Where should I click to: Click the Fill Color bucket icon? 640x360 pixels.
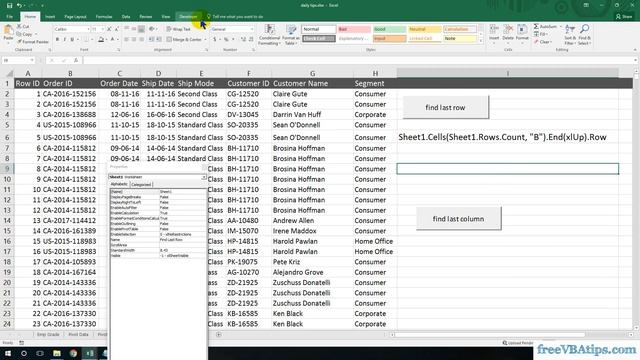coord(100,40)
